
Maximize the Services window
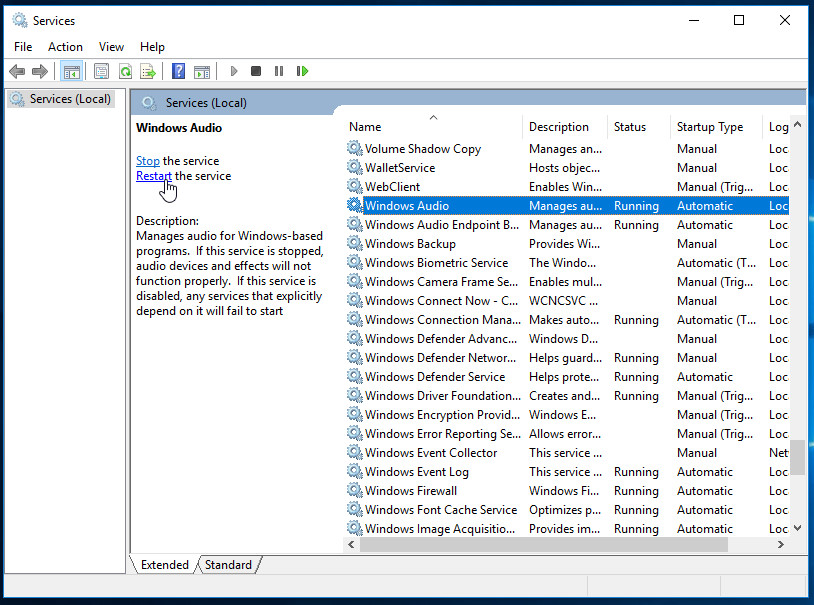tap(739, 20)
